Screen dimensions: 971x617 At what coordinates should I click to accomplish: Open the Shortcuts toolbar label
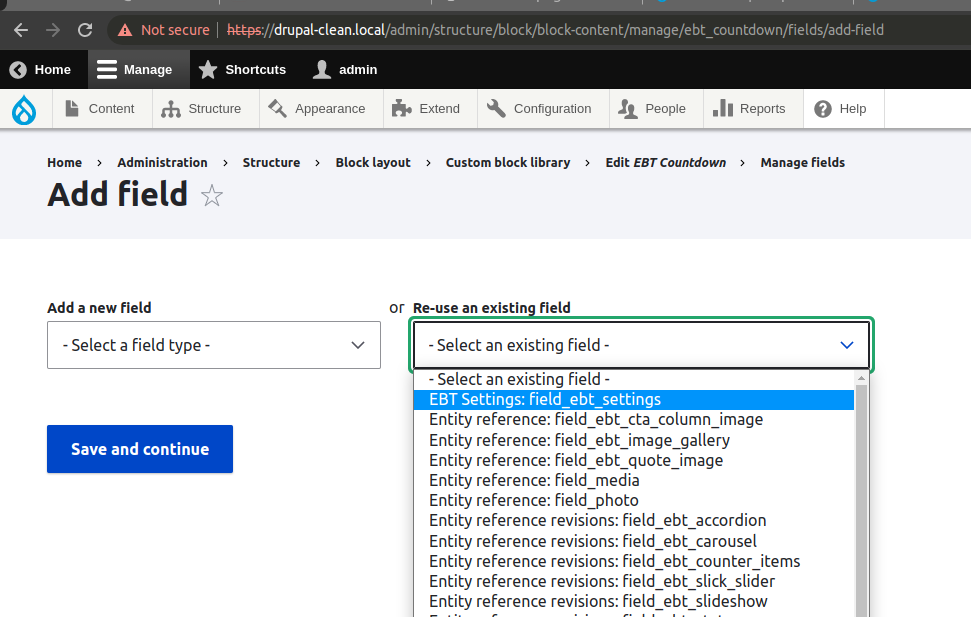click(256, 69)
